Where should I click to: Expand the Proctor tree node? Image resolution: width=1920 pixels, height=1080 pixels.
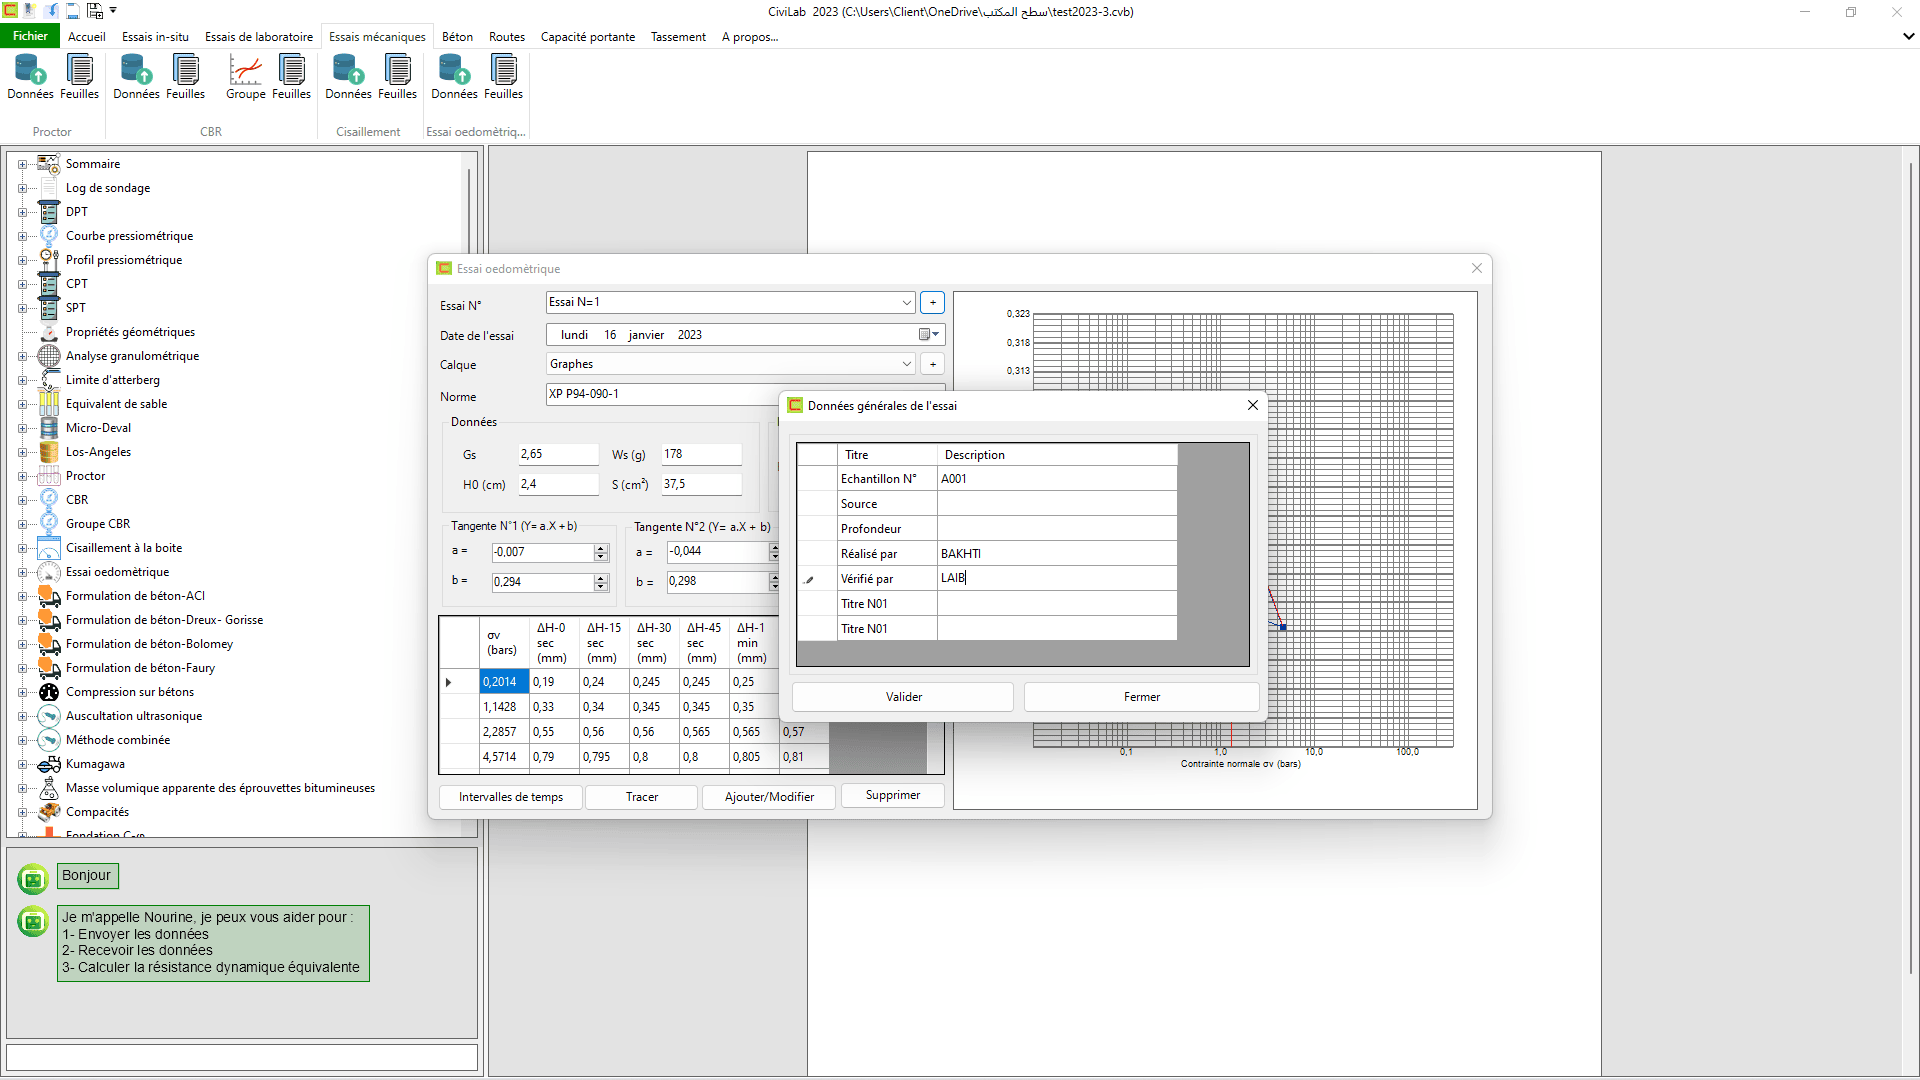pyautogui.click(x=22, y=476)
